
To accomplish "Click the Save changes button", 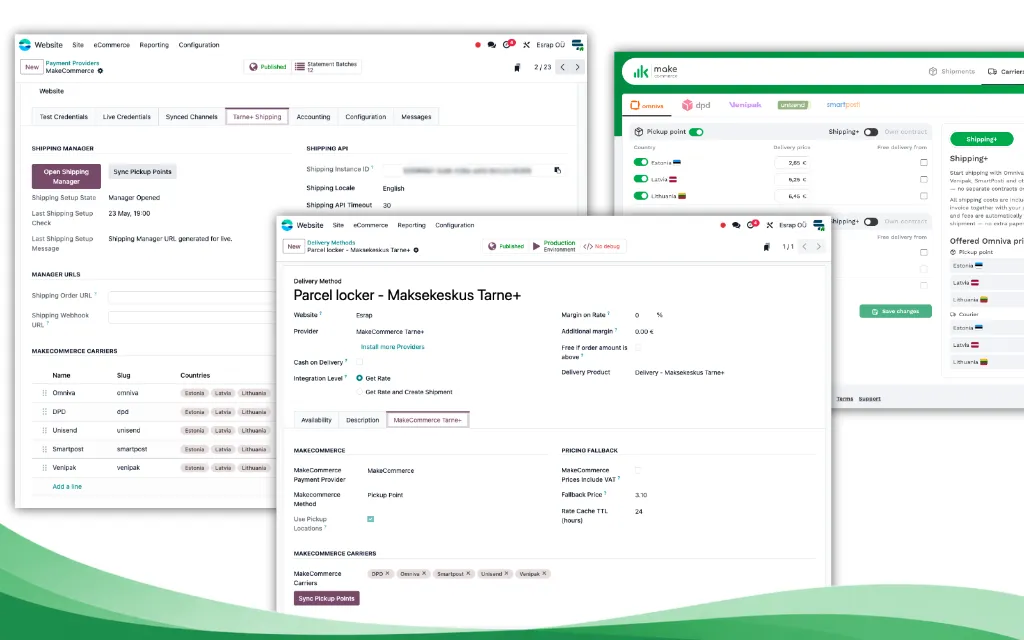I will 895,312.
